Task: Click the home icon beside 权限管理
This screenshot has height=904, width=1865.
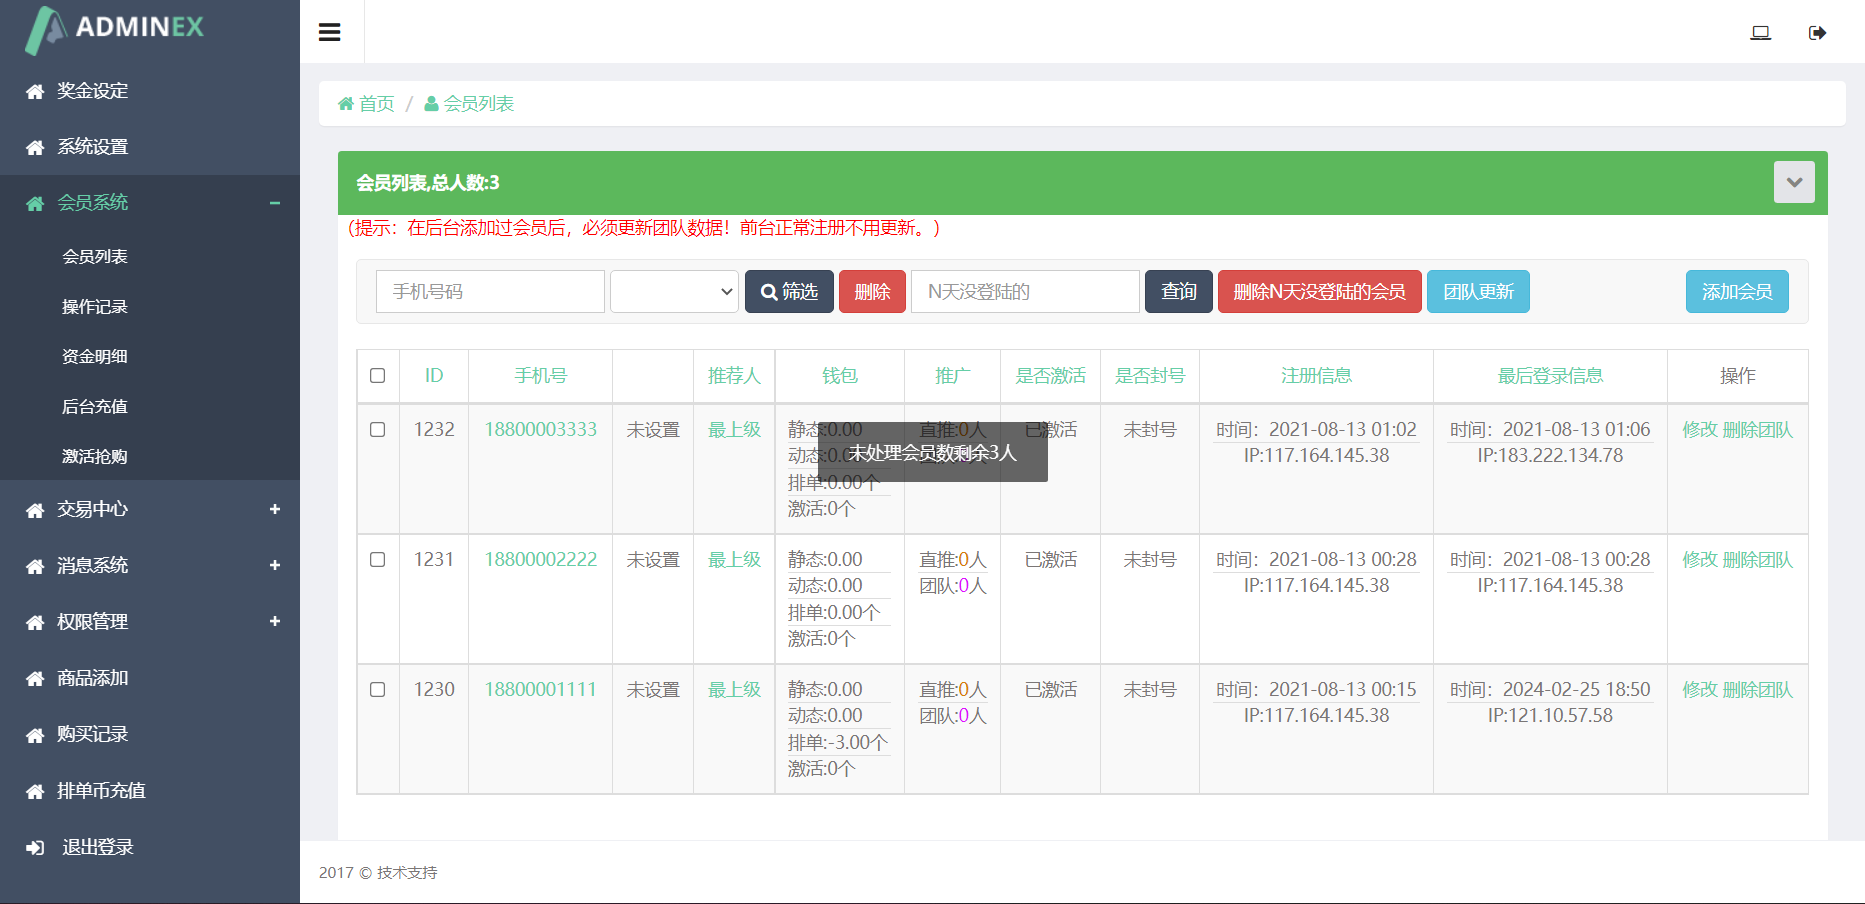Action: 35,623
